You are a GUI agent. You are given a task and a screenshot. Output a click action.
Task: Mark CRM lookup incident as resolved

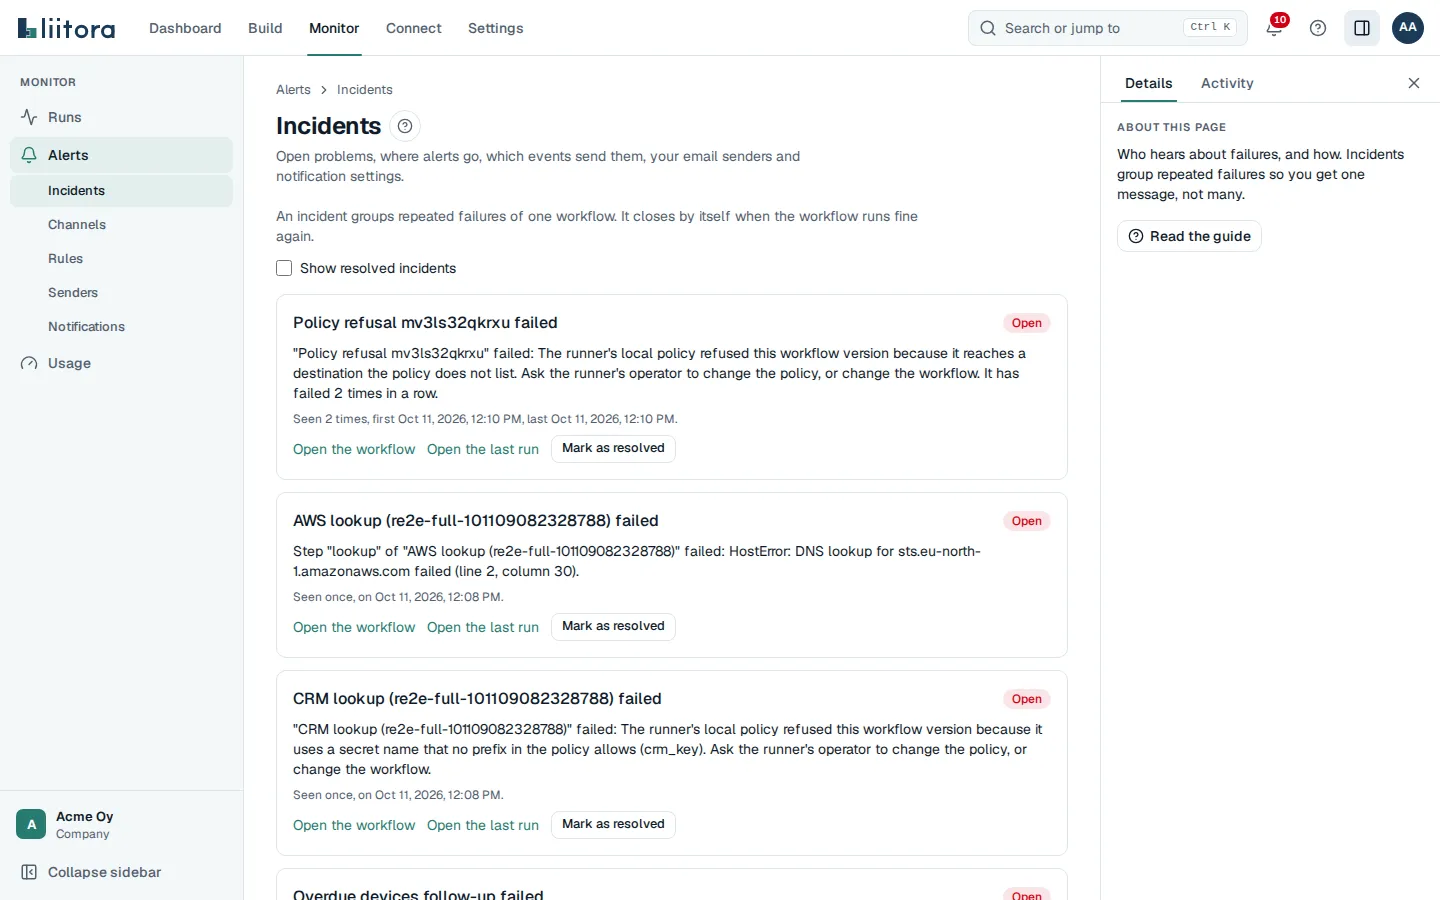[613, 824]
